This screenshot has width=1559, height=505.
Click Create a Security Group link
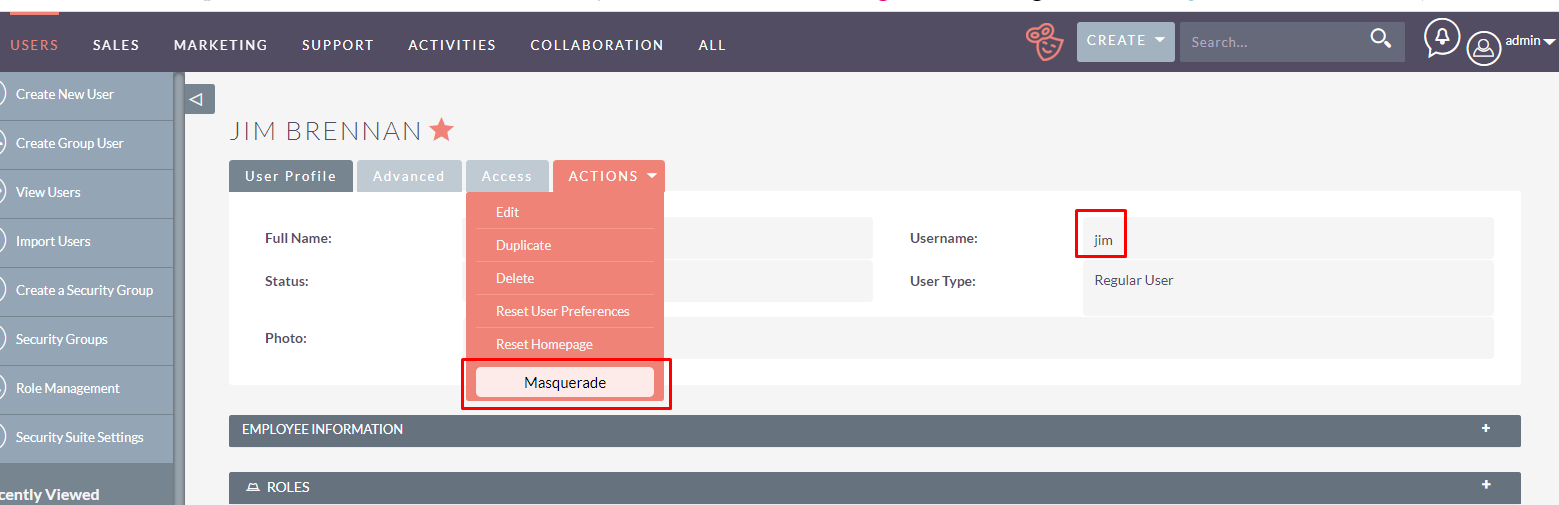85,290
